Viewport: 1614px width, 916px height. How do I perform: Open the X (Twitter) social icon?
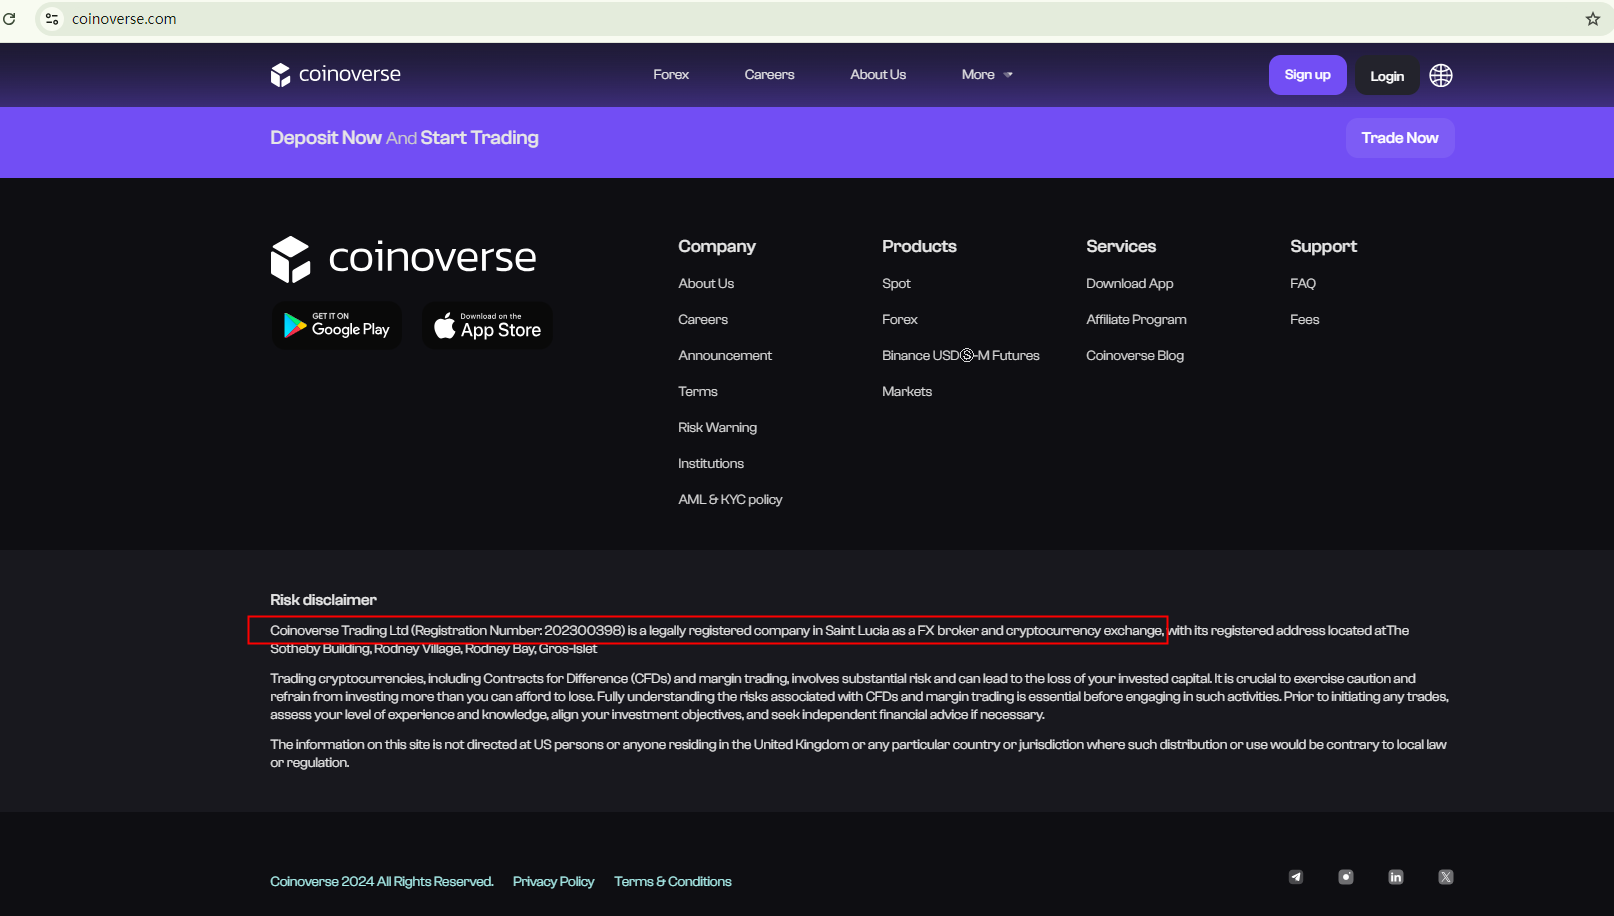tap(1445, 877)
